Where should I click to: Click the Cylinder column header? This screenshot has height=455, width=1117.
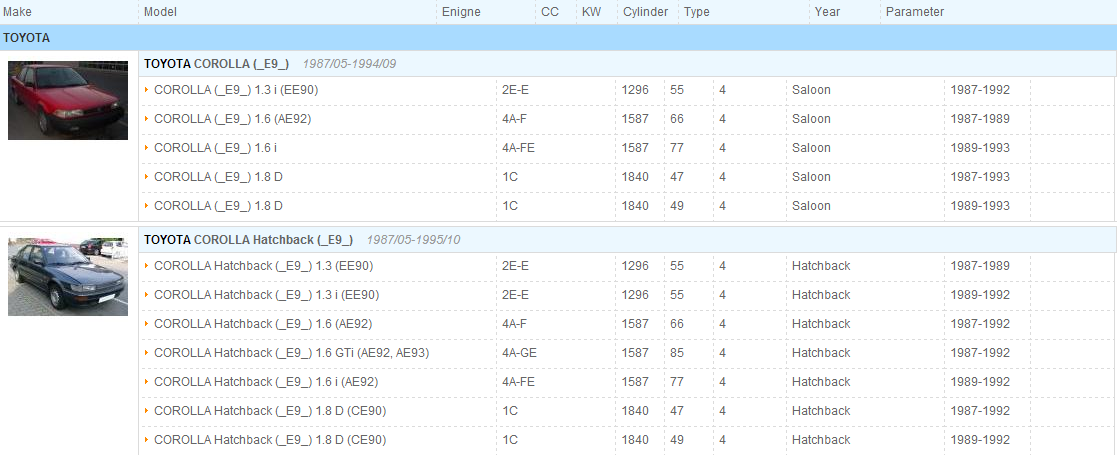click(645, 12)
